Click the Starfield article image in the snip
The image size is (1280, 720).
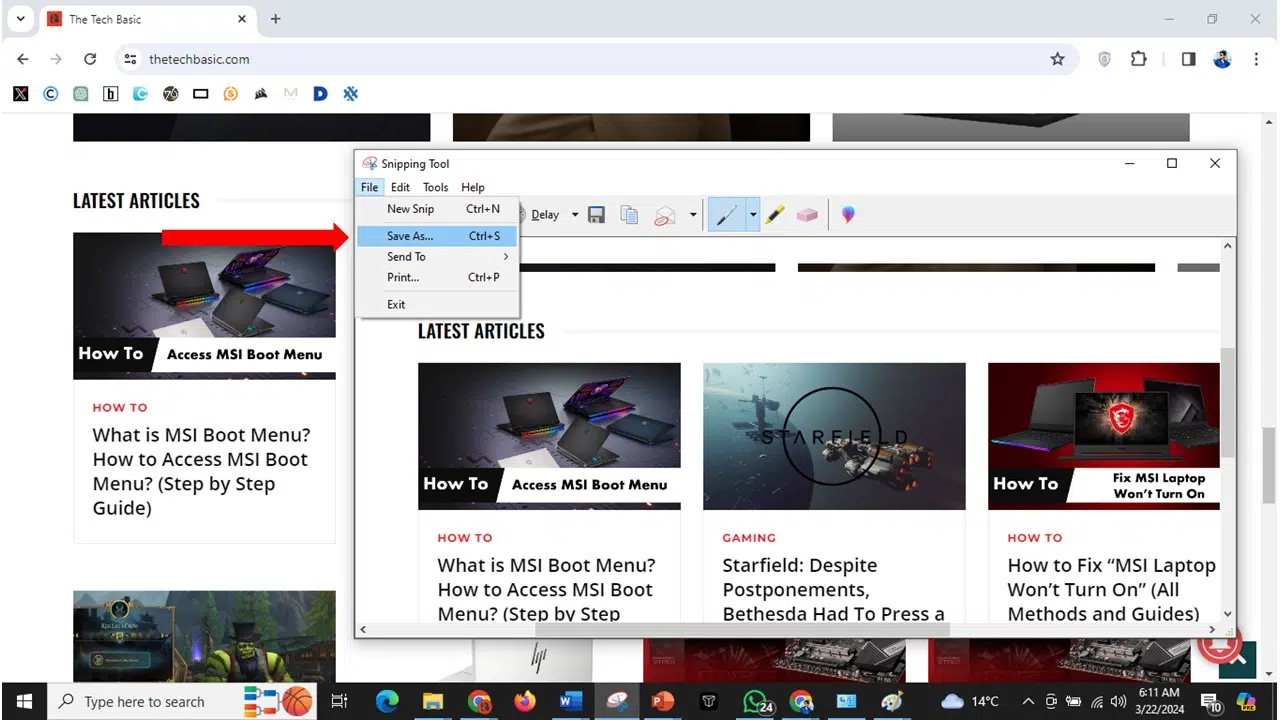[834, 436]
